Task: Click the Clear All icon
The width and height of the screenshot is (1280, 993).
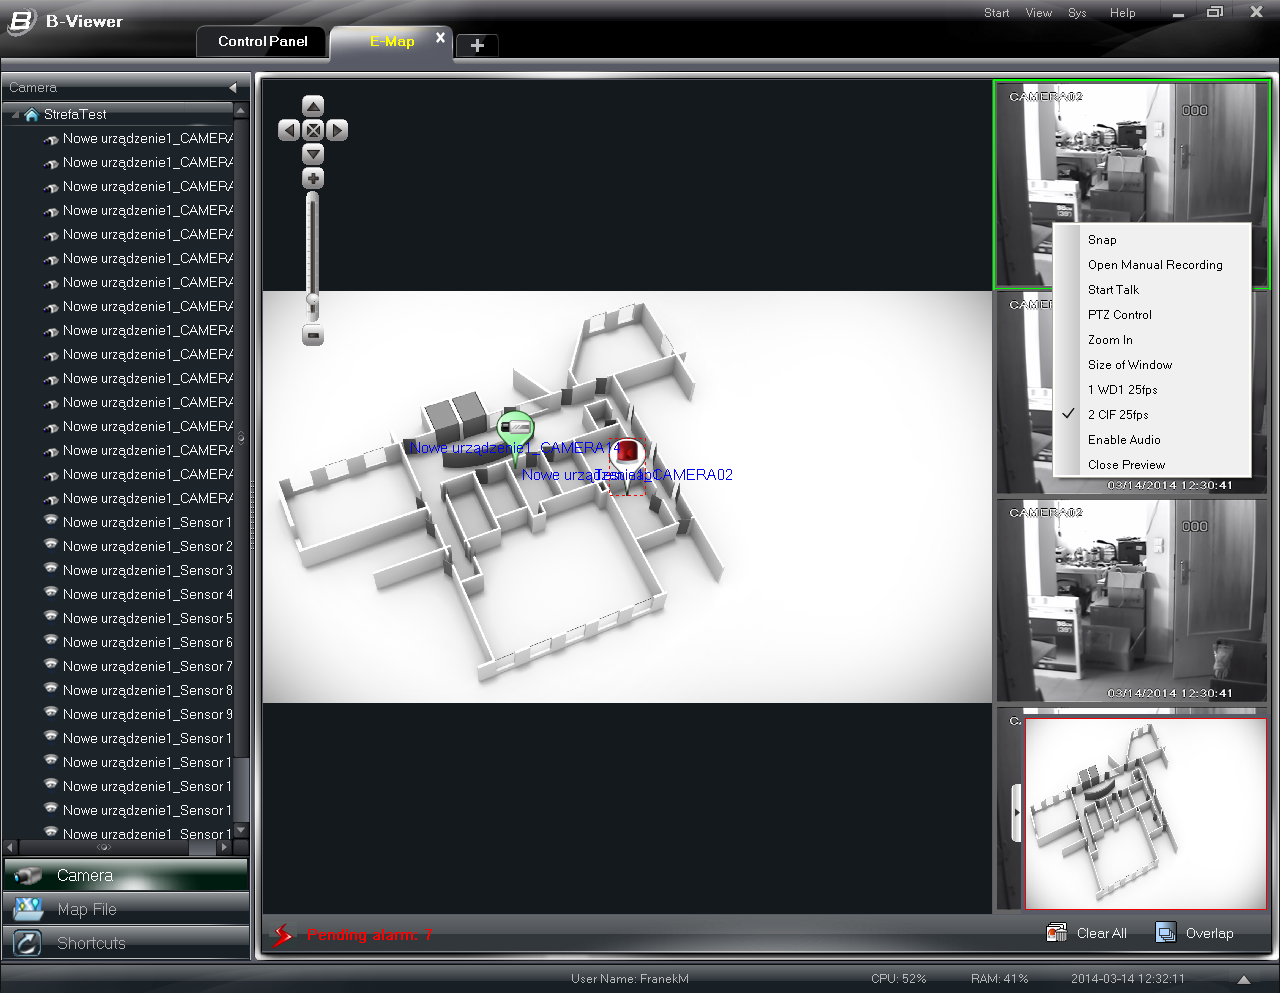Action: click(x=1056, y=933)
